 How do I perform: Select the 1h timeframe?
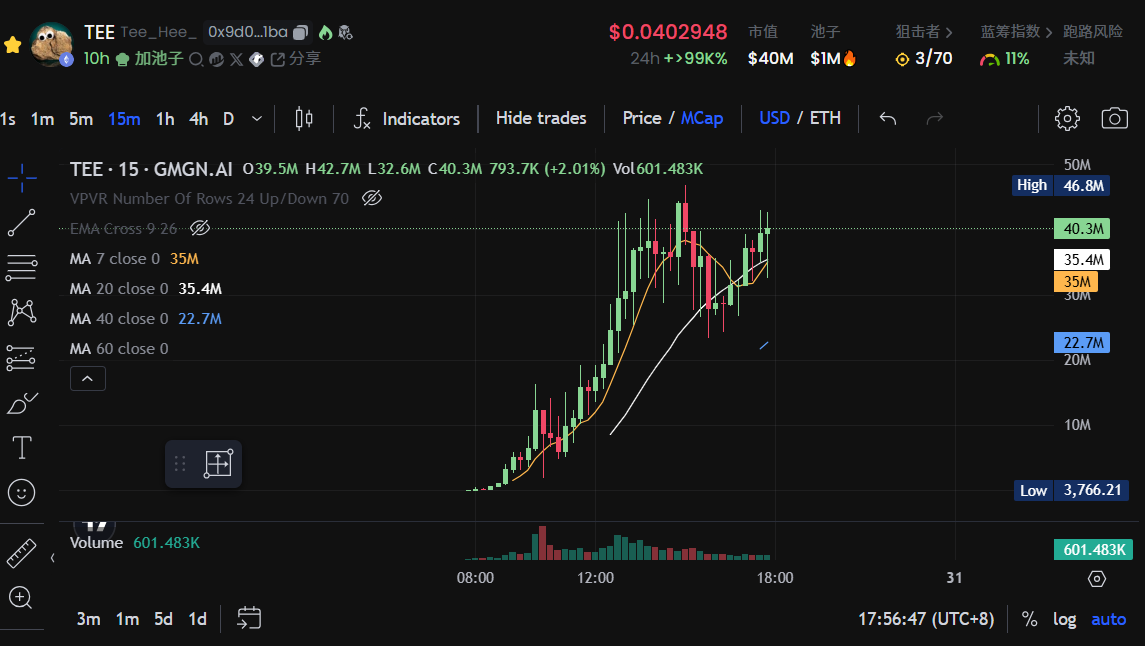click(x=164, y=118)
